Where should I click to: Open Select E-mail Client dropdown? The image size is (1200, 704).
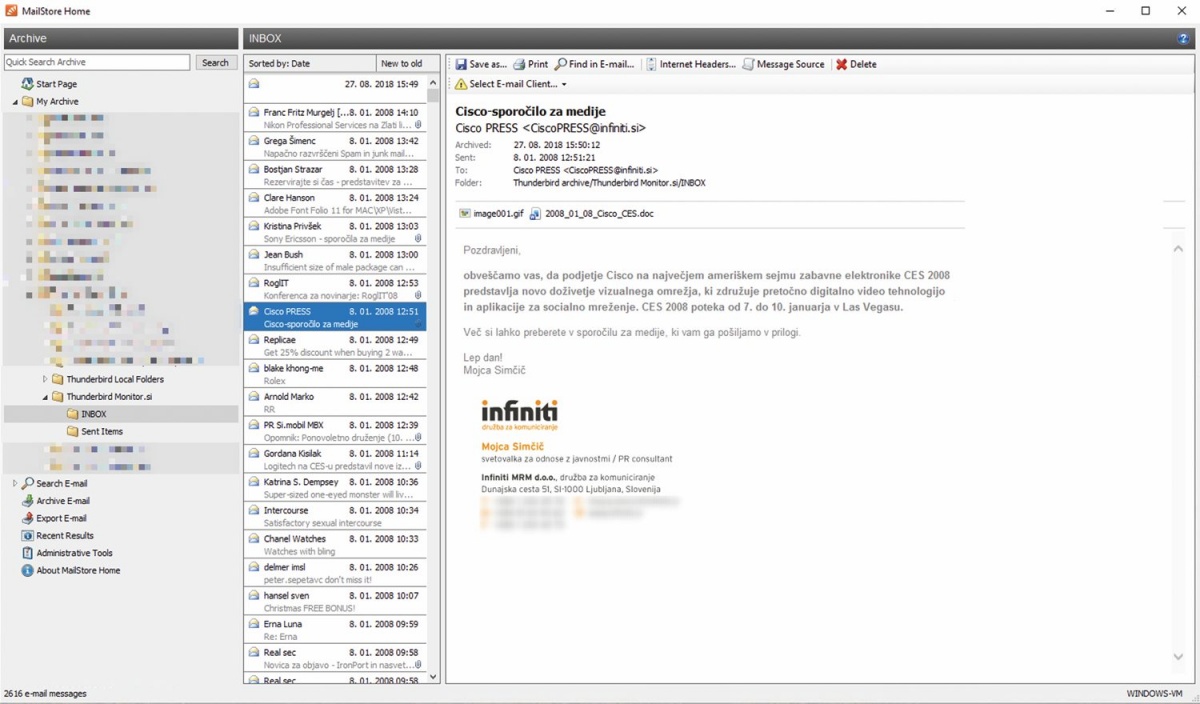click(x=511, y=84)
